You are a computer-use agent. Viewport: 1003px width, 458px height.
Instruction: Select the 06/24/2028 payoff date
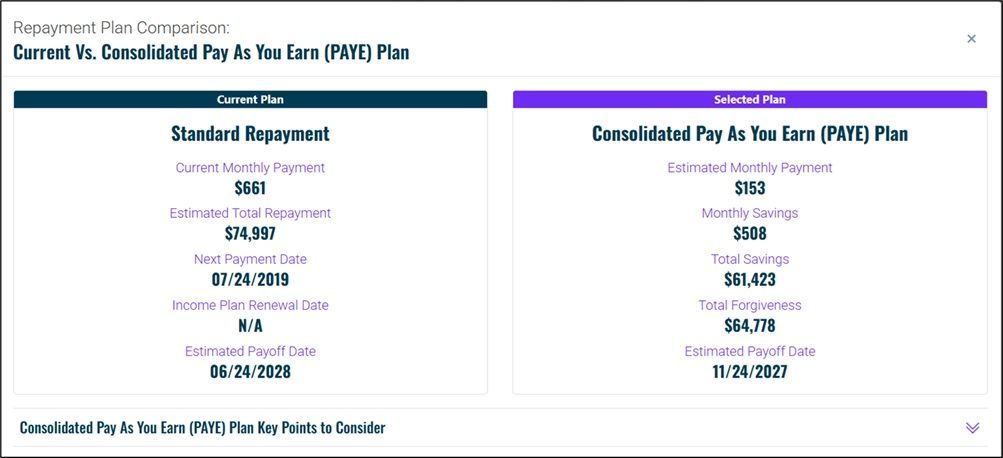tap(250, 372)
